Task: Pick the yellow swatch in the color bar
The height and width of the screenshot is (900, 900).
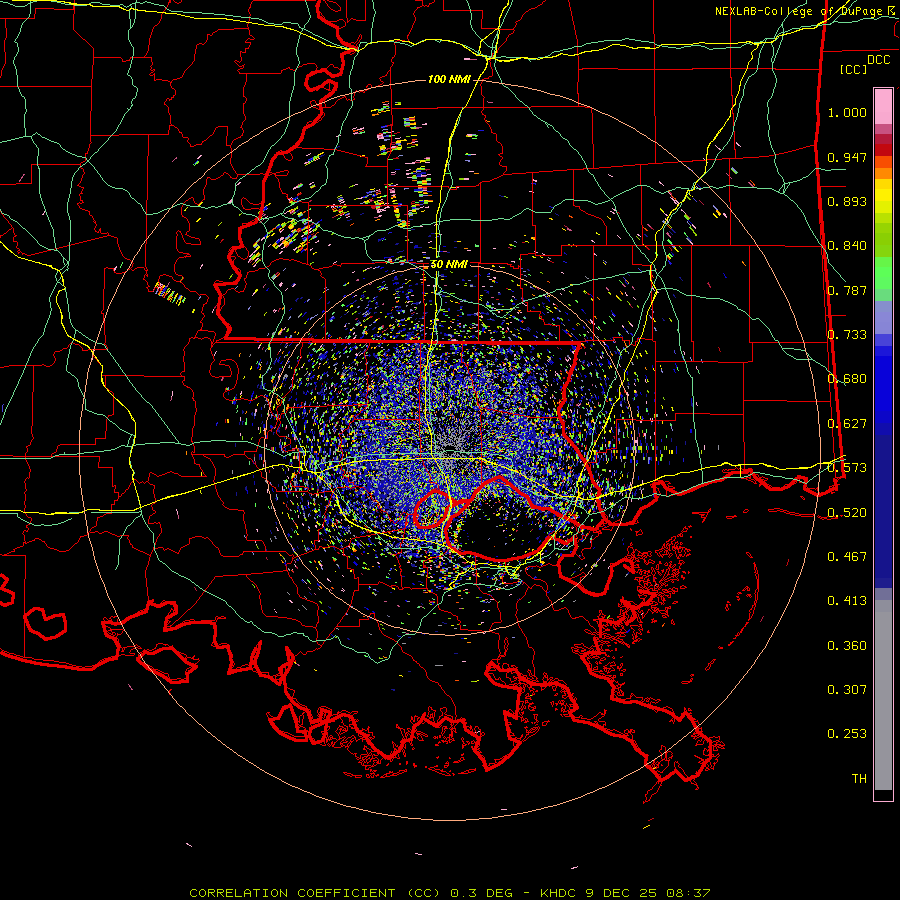Action: [x=883, y=195]
